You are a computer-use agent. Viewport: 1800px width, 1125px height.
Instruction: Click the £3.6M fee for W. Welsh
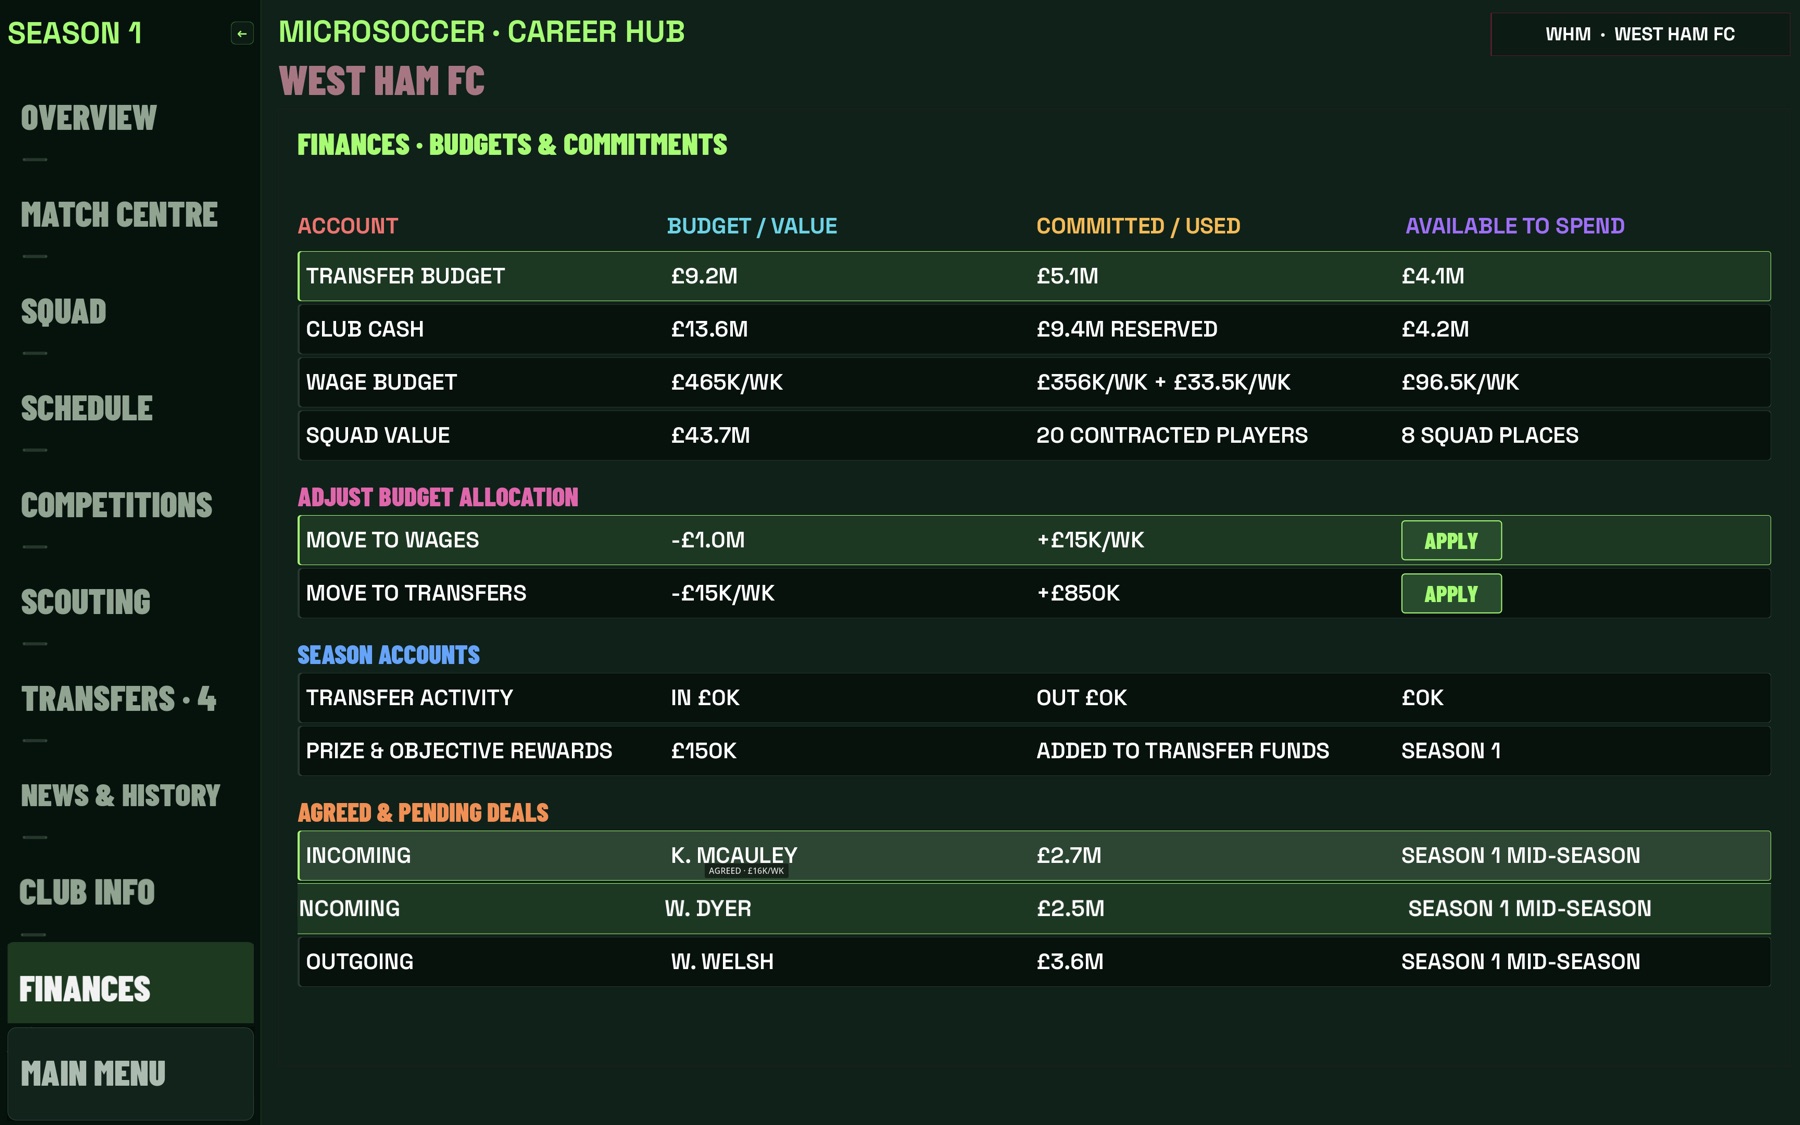[x=1070, y=962]
